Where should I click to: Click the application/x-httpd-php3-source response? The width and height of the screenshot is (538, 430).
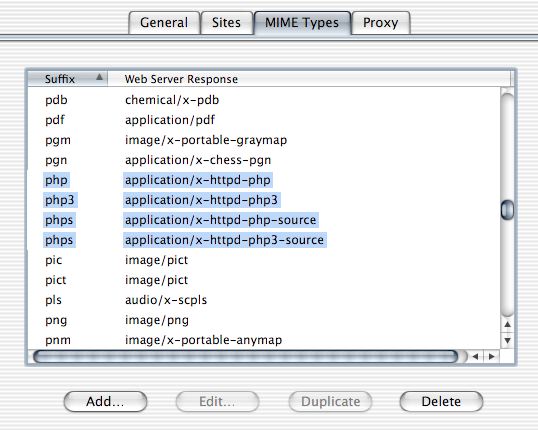(225, 240)
